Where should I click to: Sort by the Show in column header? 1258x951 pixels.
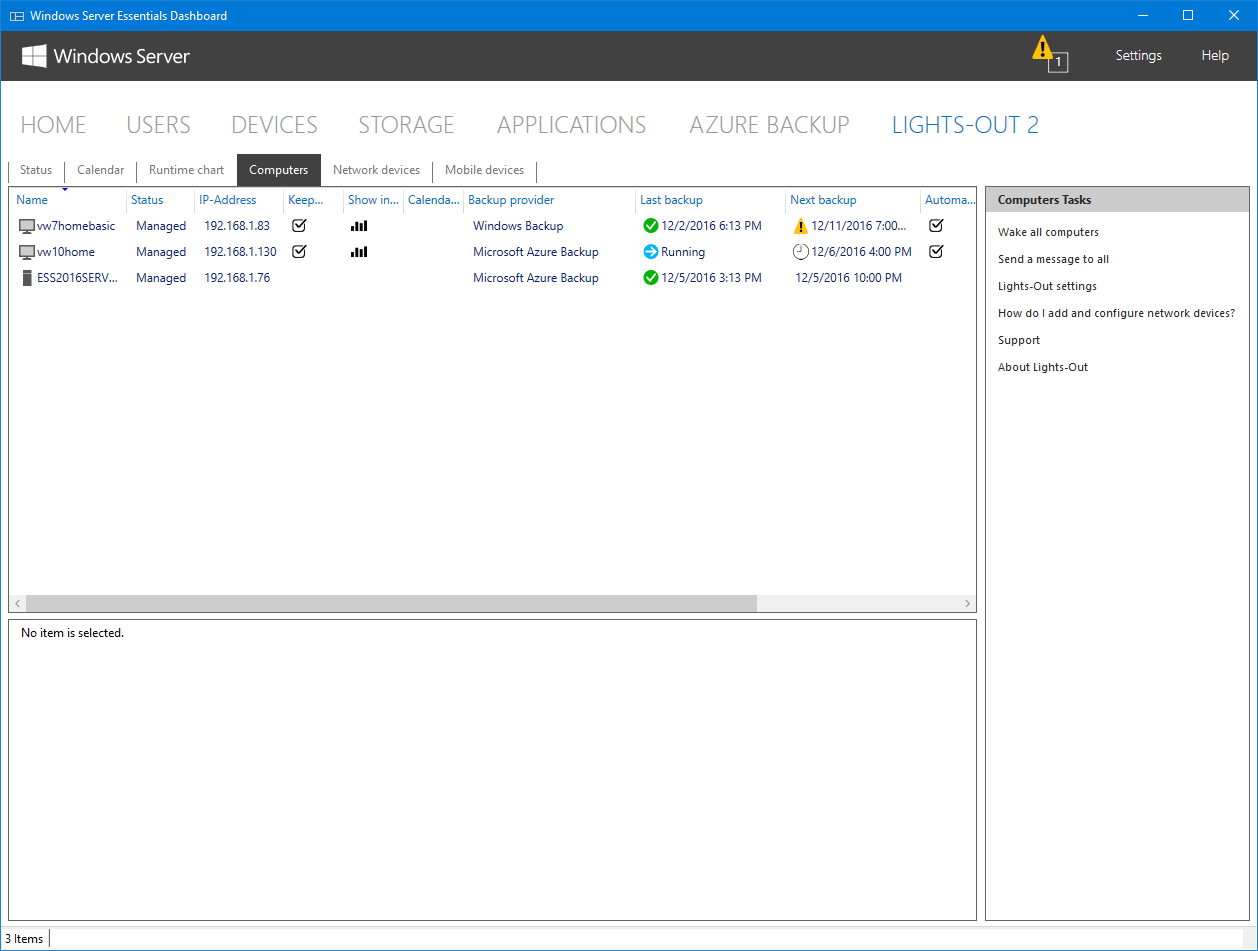(373, 200)
